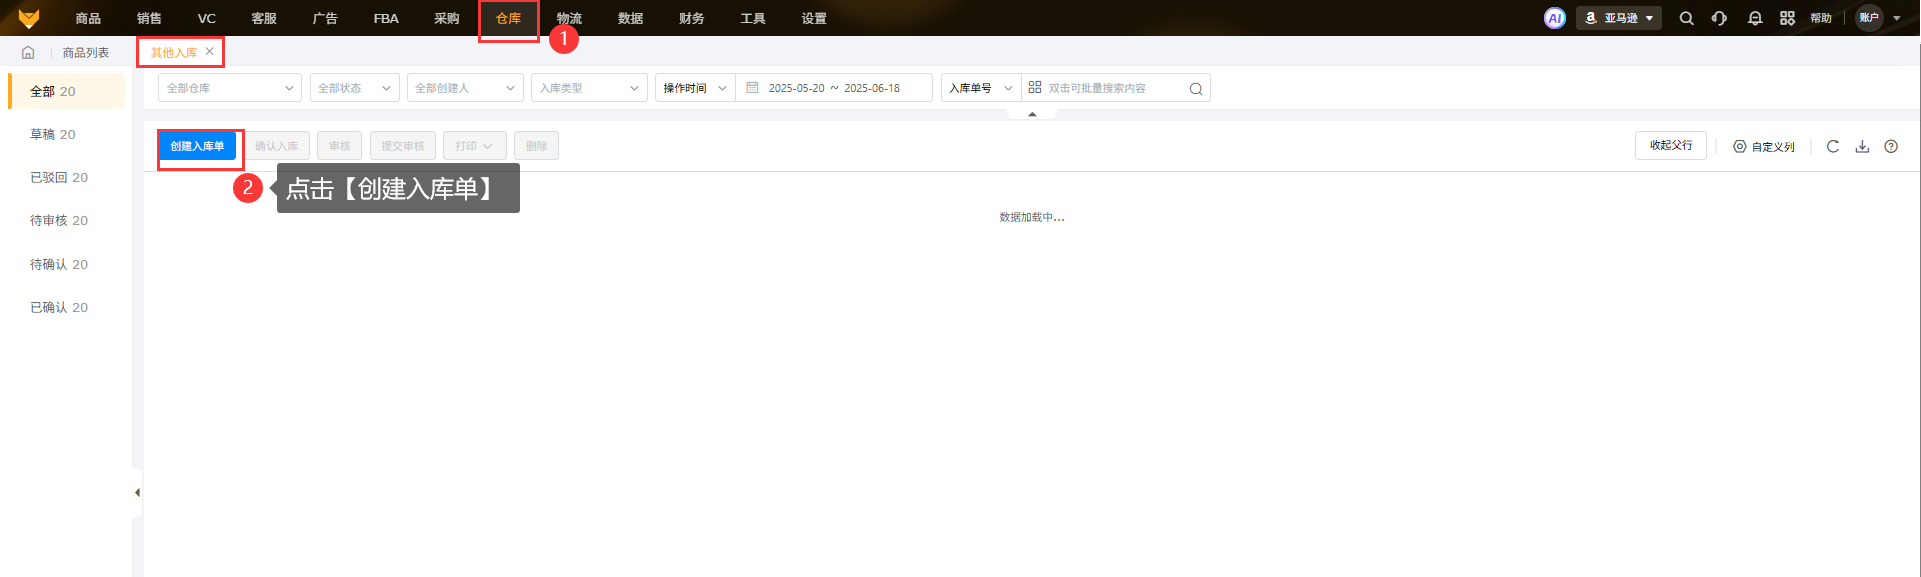Click the search magnifier in search box
Viewport: 1921px width, 577px height.
click(x=1196, y=88)
